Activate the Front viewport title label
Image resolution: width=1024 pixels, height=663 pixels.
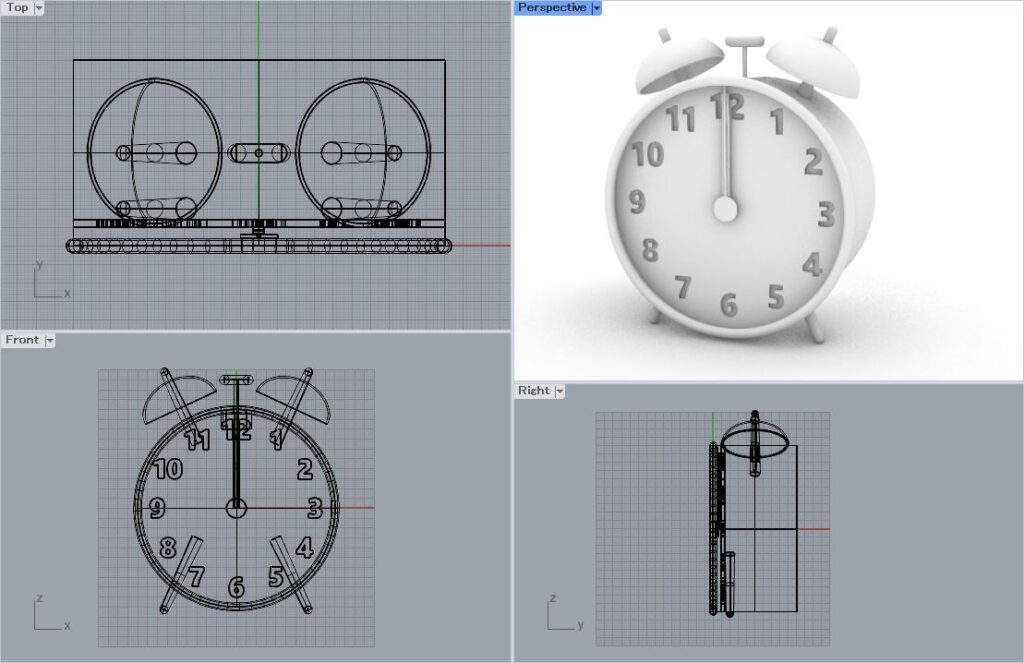[x=22, y=340]
